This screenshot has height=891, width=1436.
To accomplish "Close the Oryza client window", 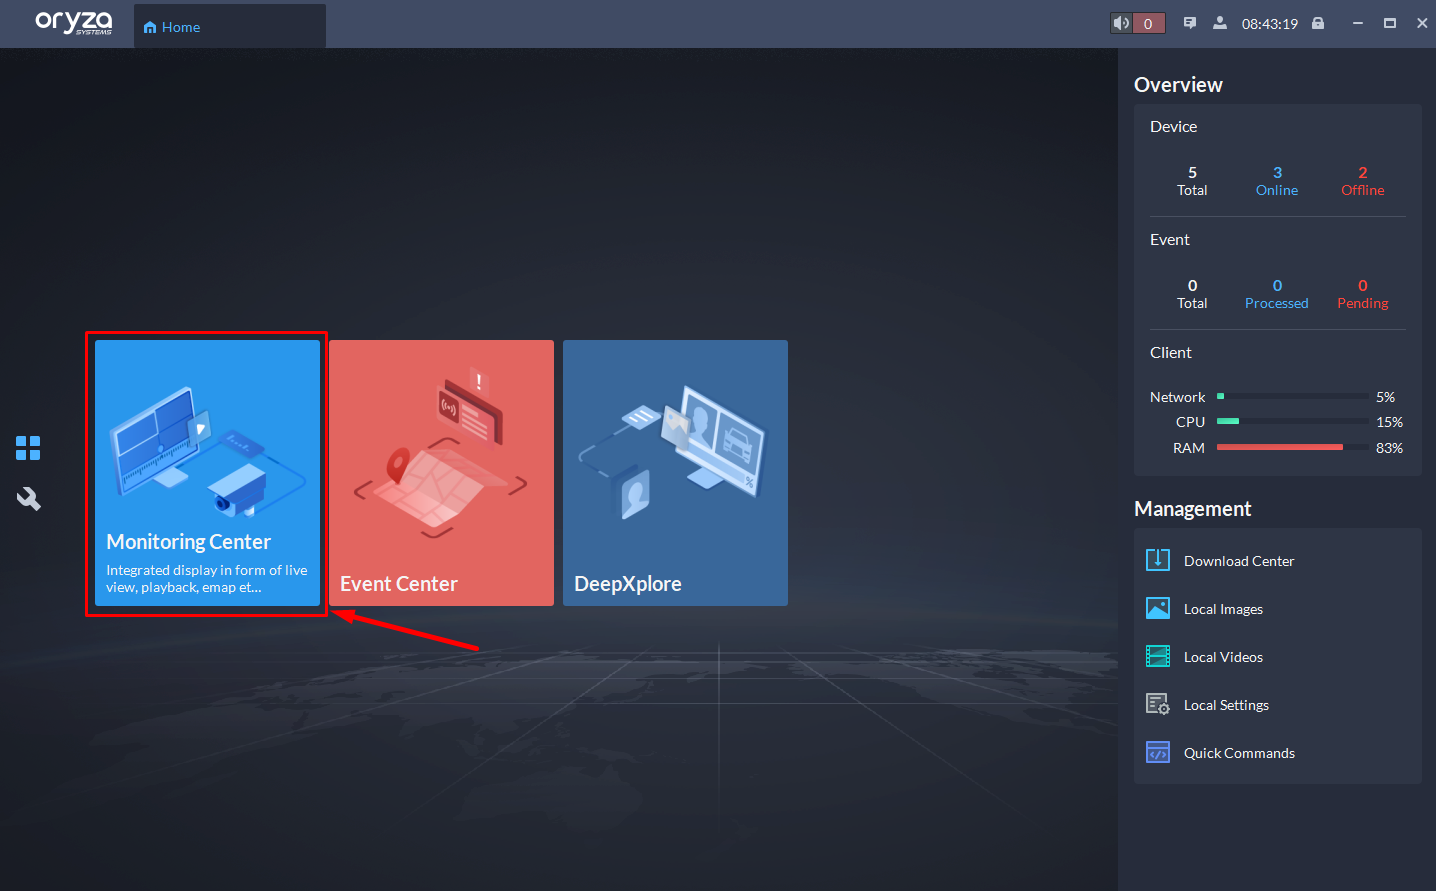I will pyautogui.click(x=1422, y=23).
